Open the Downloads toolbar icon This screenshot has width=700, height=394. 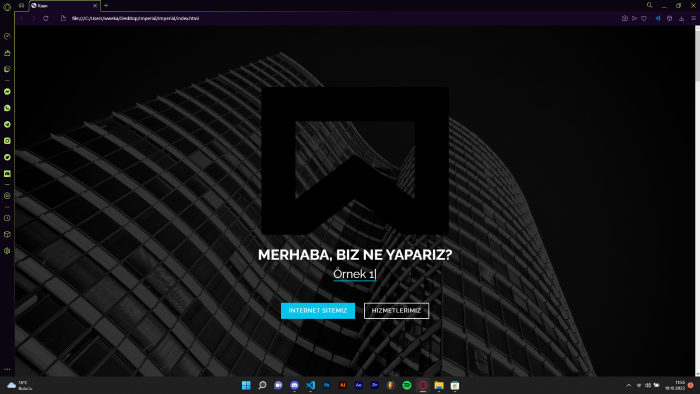pyautogui.click(x=681, y=18)
